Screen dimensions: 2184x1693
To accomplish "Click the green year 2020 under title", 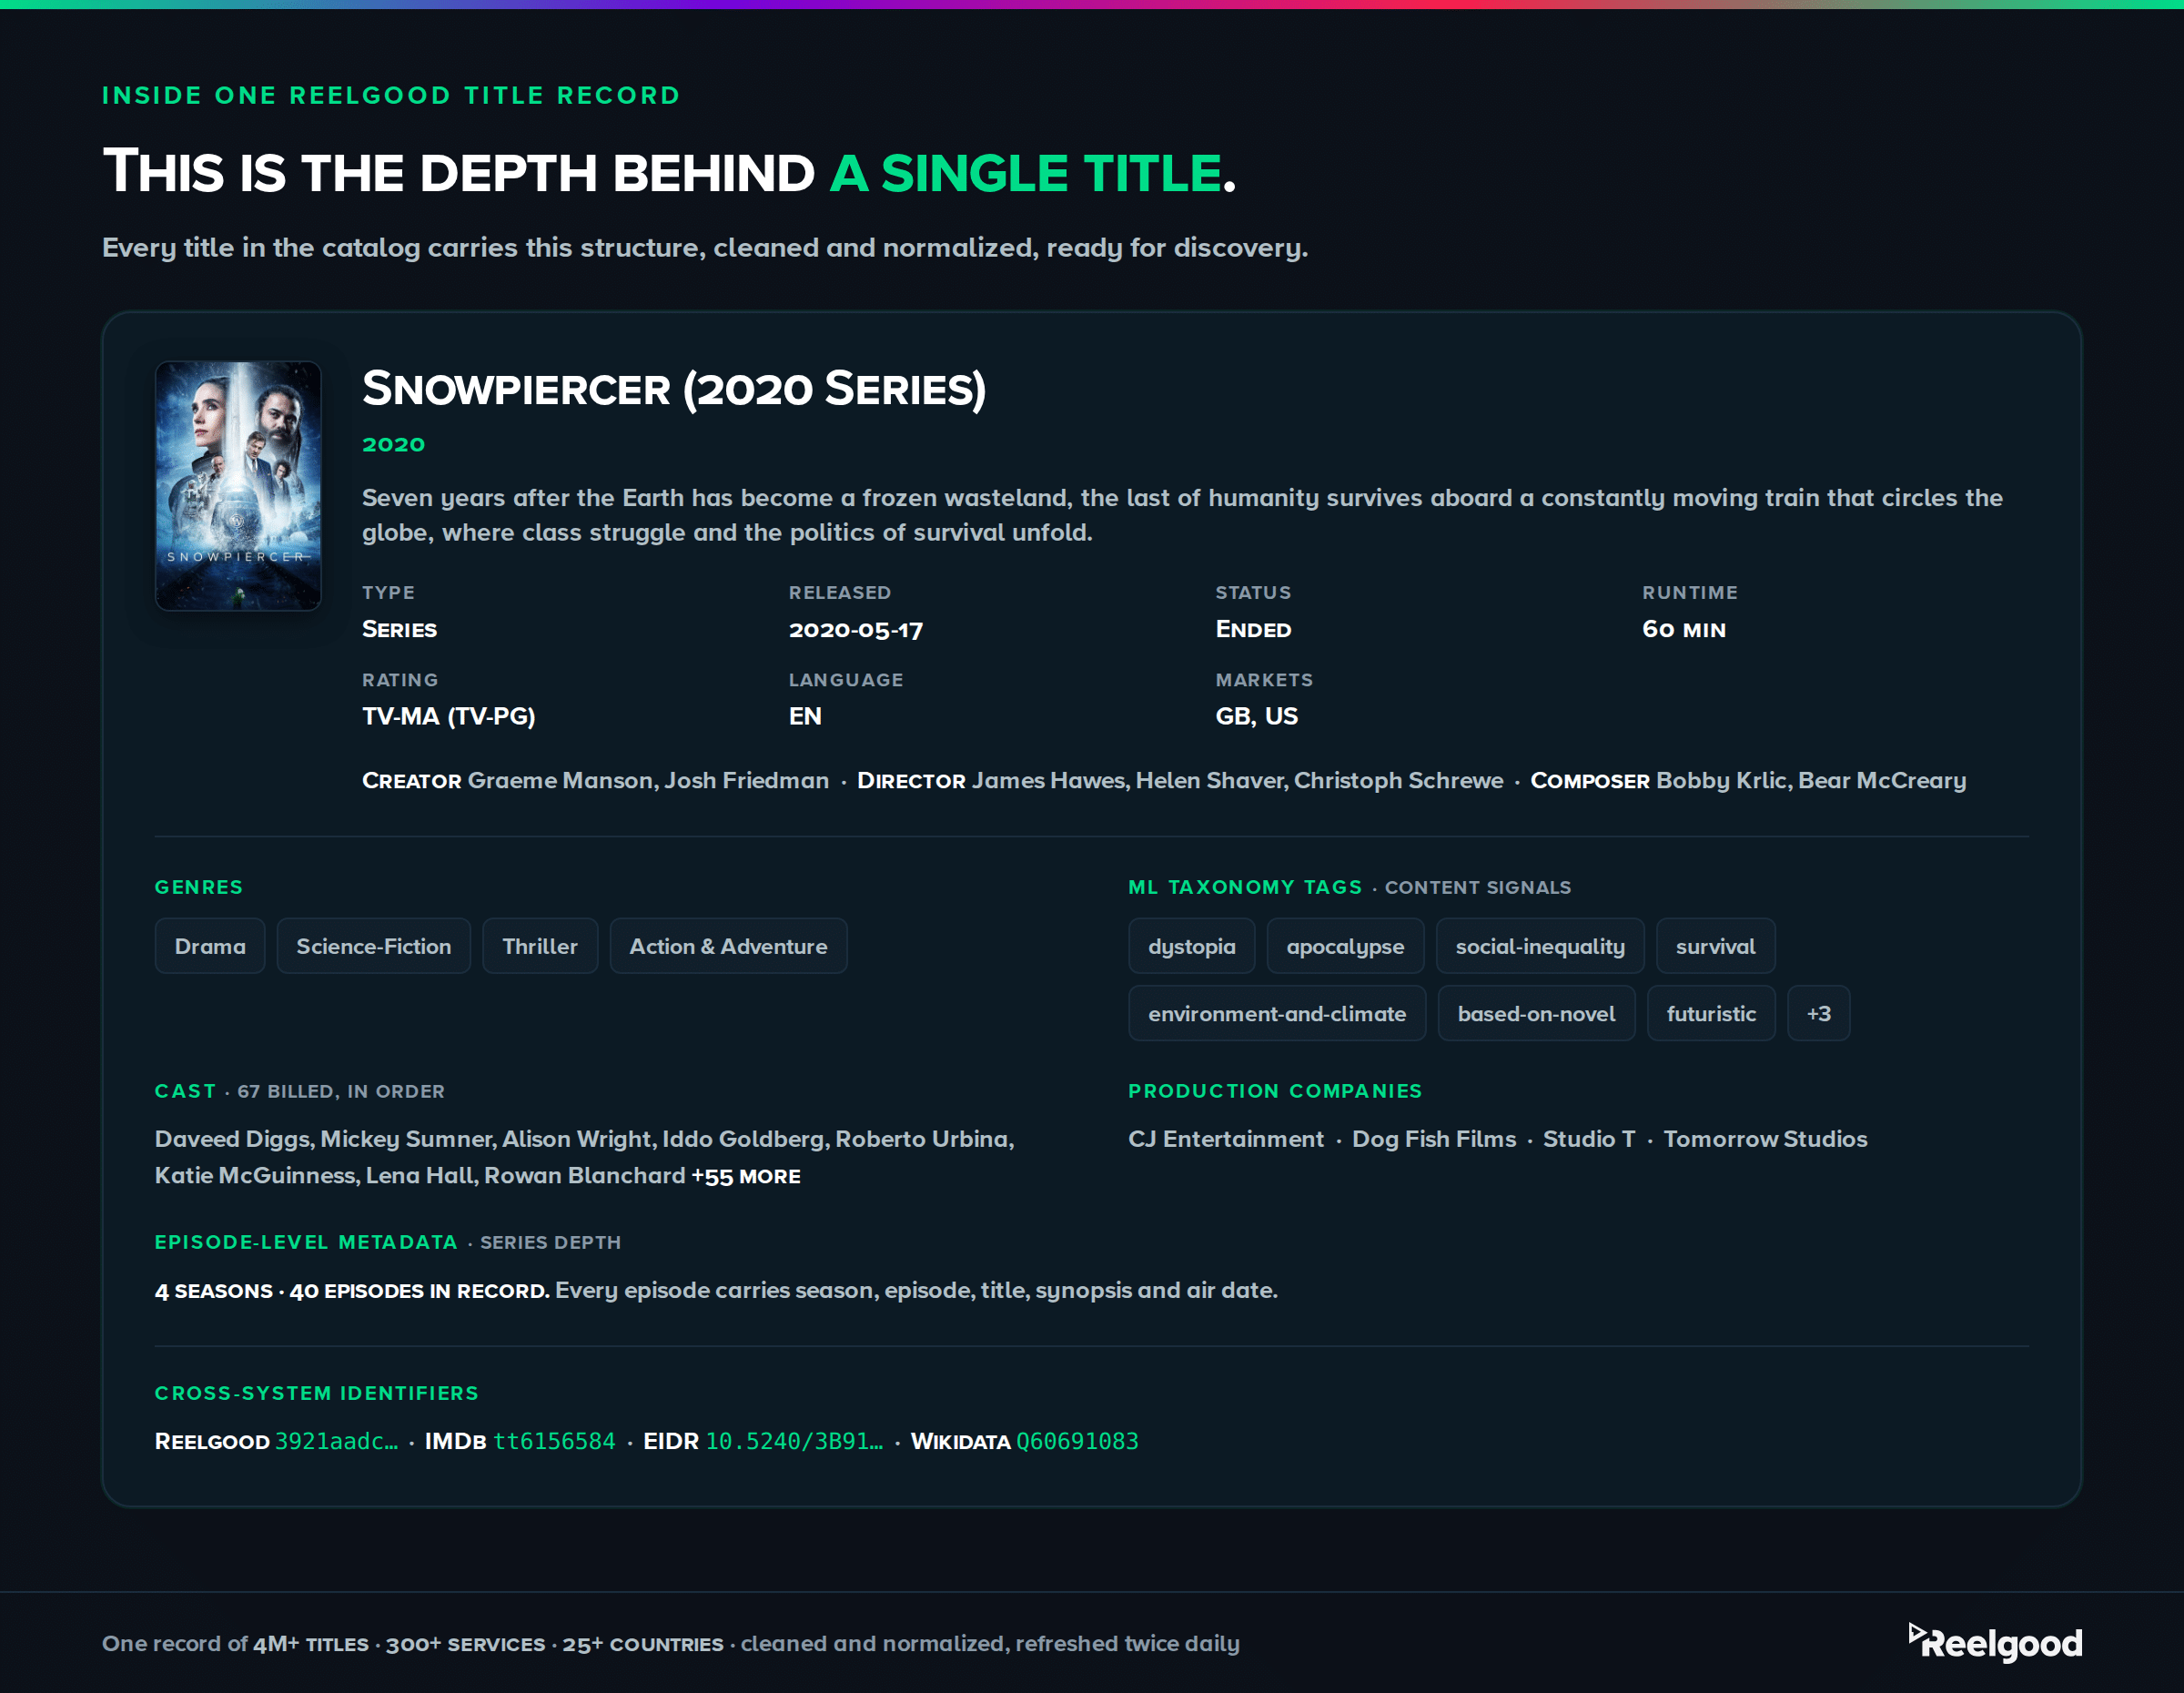I will coord(393,444).
